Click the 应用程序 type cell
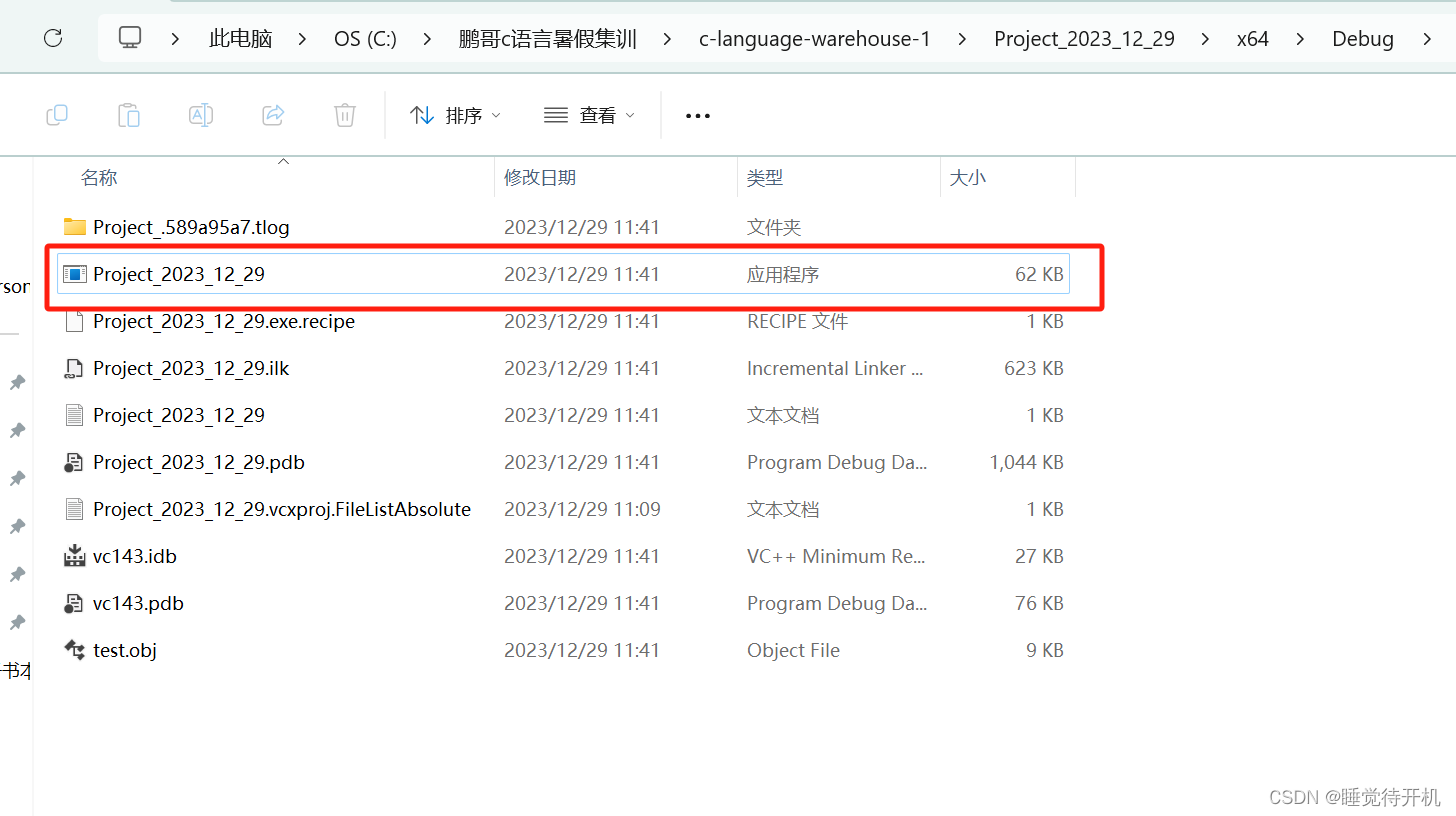 click(x=783, y=274)
